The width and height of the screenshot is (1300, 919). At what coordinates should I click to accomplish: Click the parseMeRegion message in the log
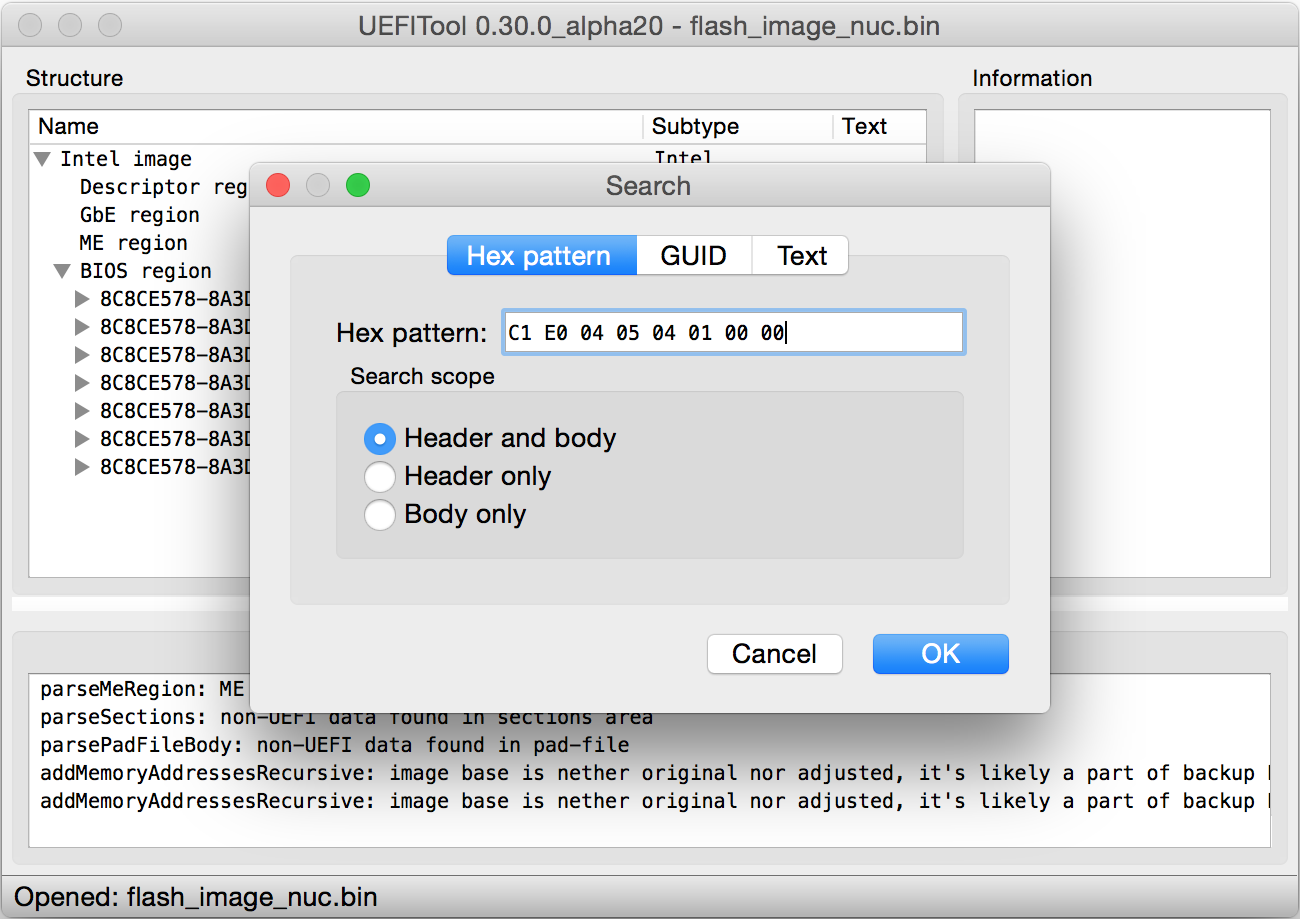point(142,689)
